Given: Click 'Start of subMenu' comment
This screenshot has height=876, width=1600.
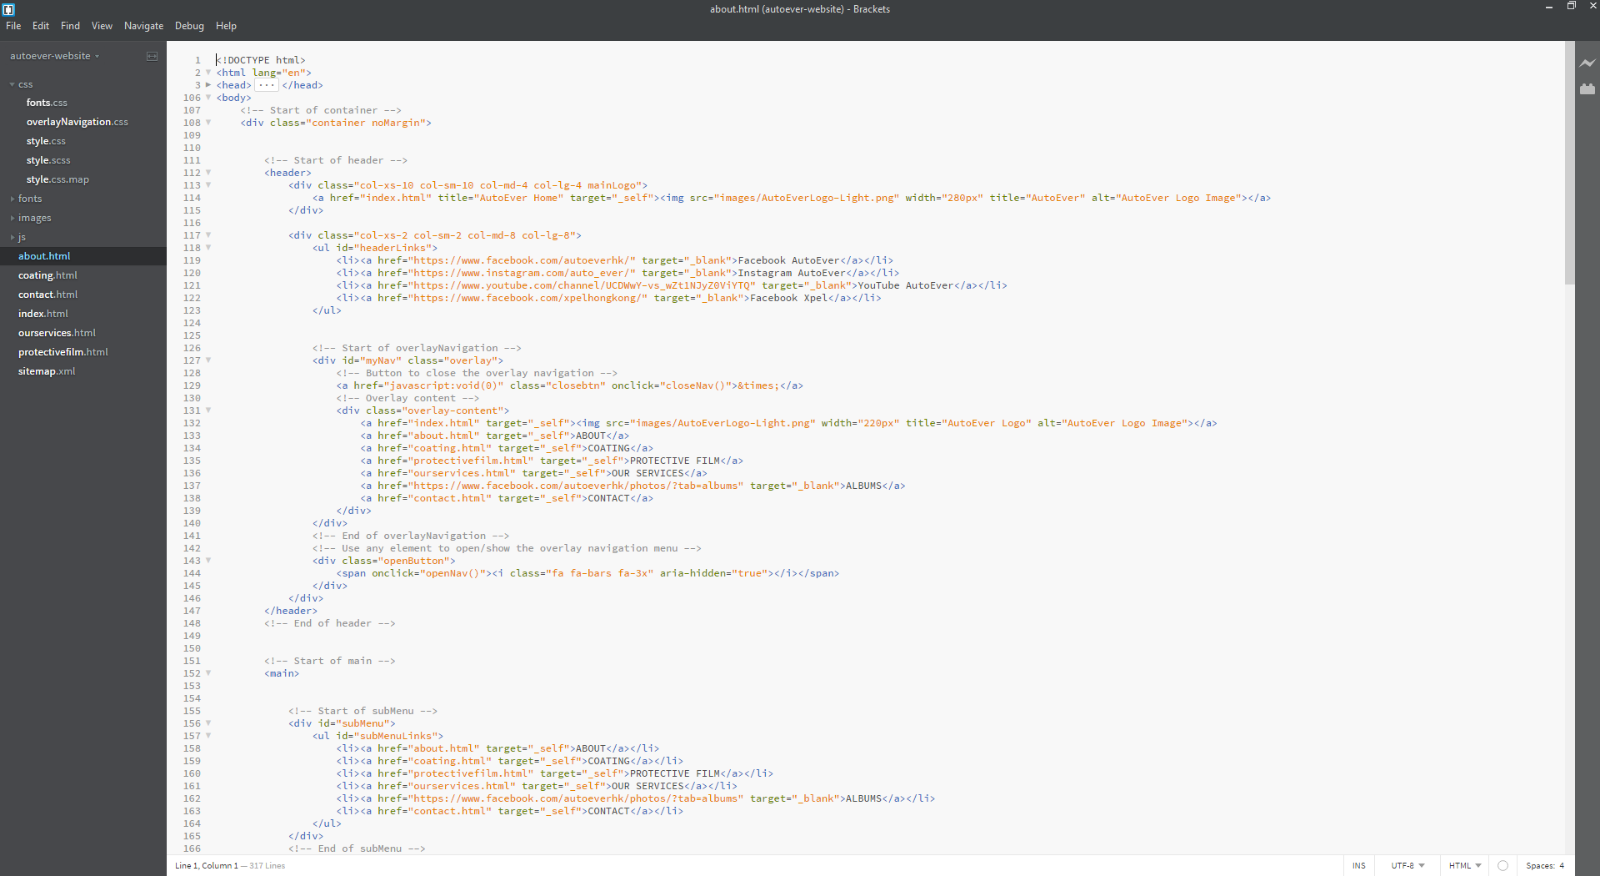Looking at the screenshot, I should 363,711.
